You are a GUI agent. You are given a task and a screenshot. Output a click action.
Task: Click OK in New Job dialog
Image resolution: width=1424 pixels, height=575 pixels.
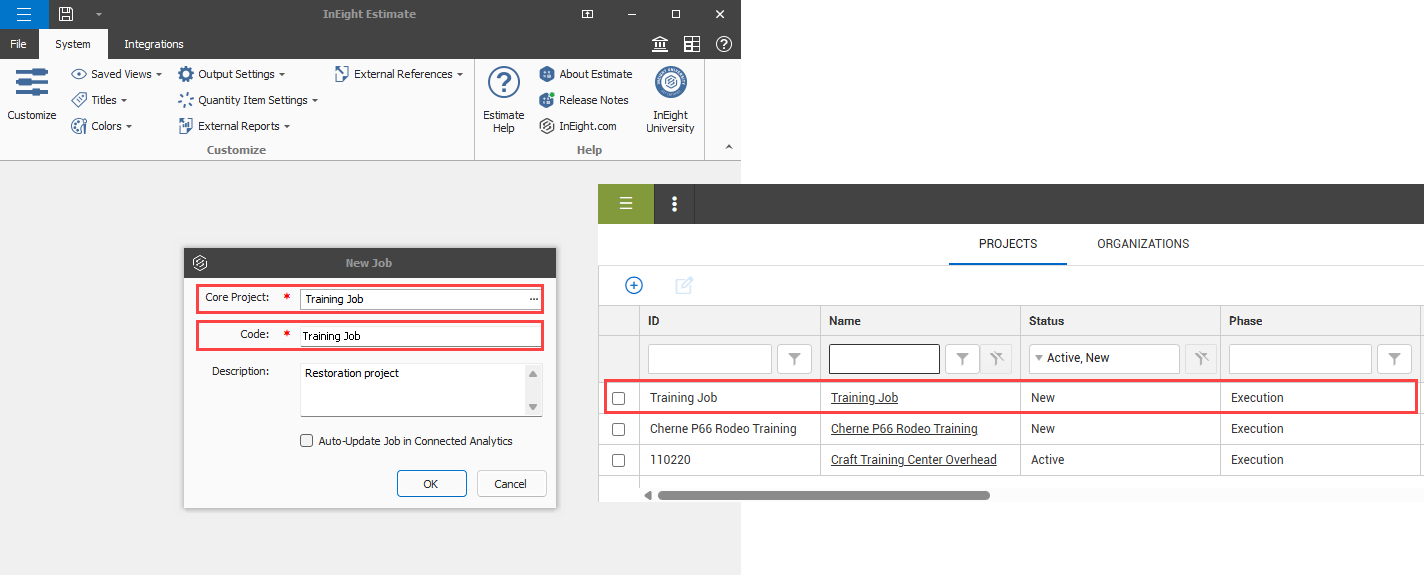click(431, 484)
